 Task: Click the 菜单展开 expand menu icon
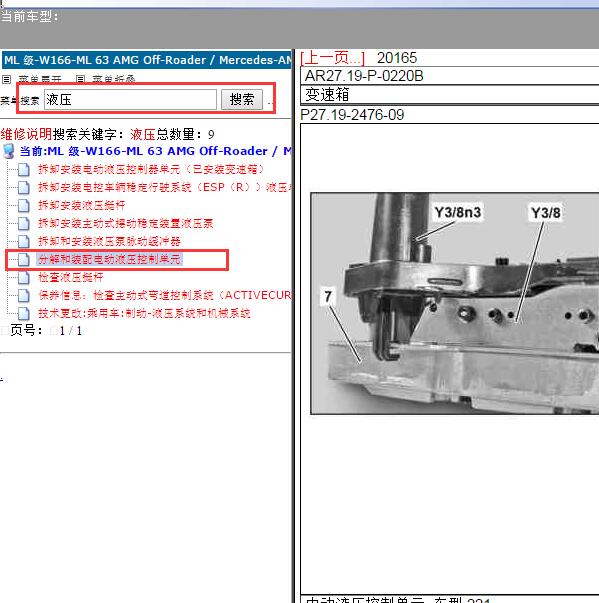(x=7, y=79)
